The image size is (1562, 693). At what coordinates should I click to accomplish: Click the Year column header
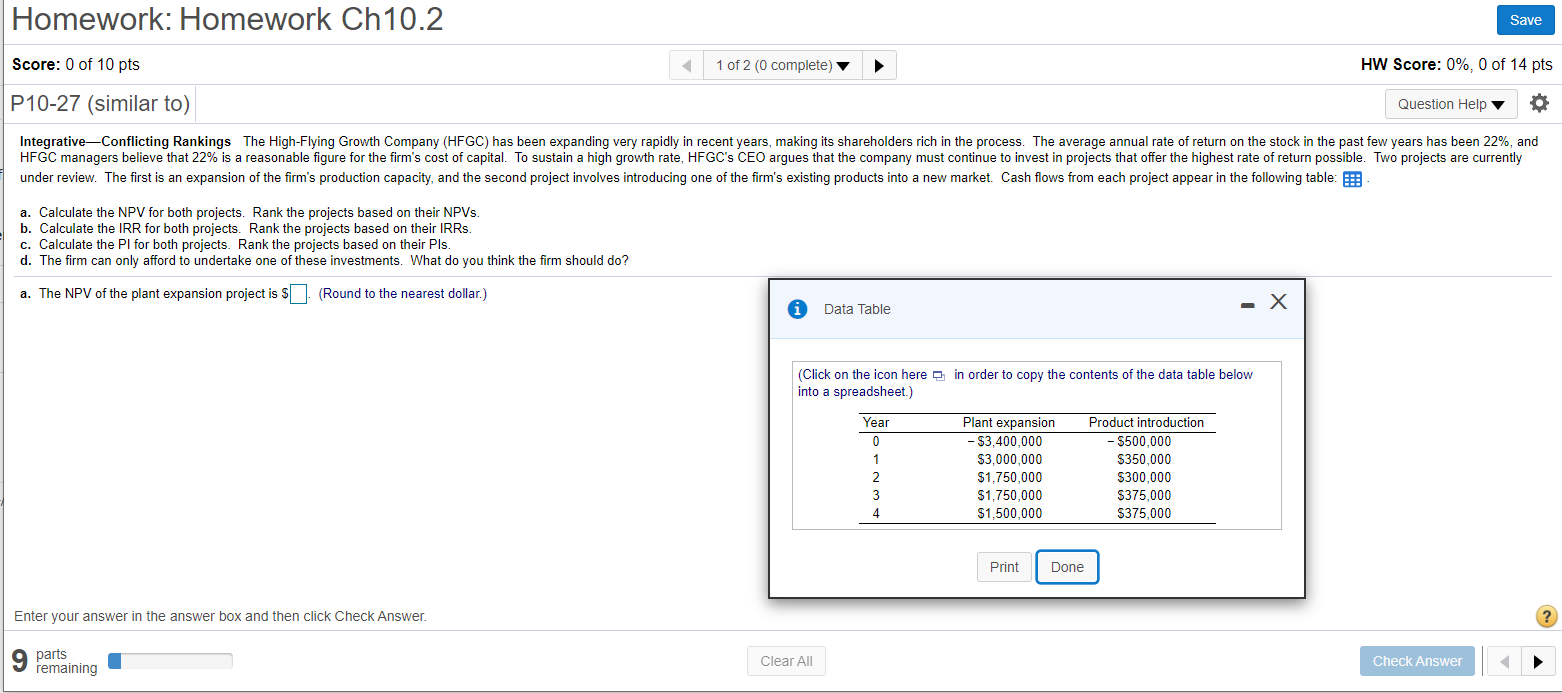(x=876, y=423)
